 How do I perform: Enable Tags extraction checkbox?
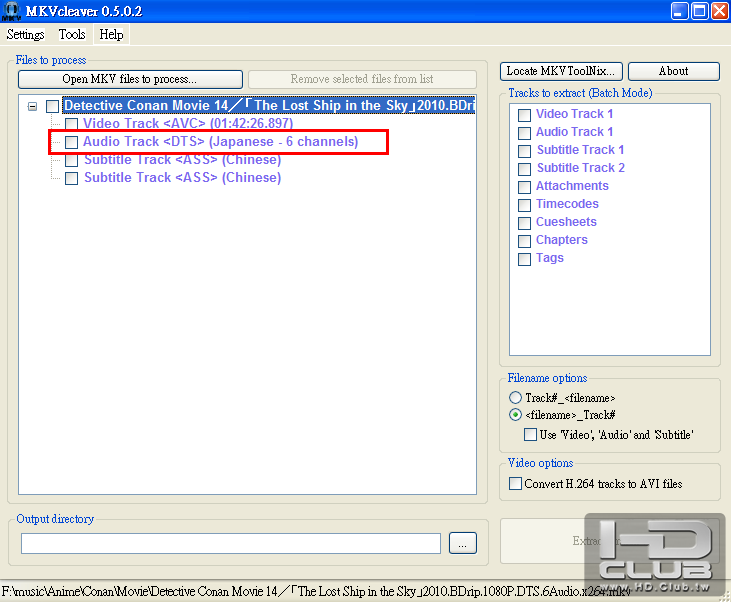[524, 259]
